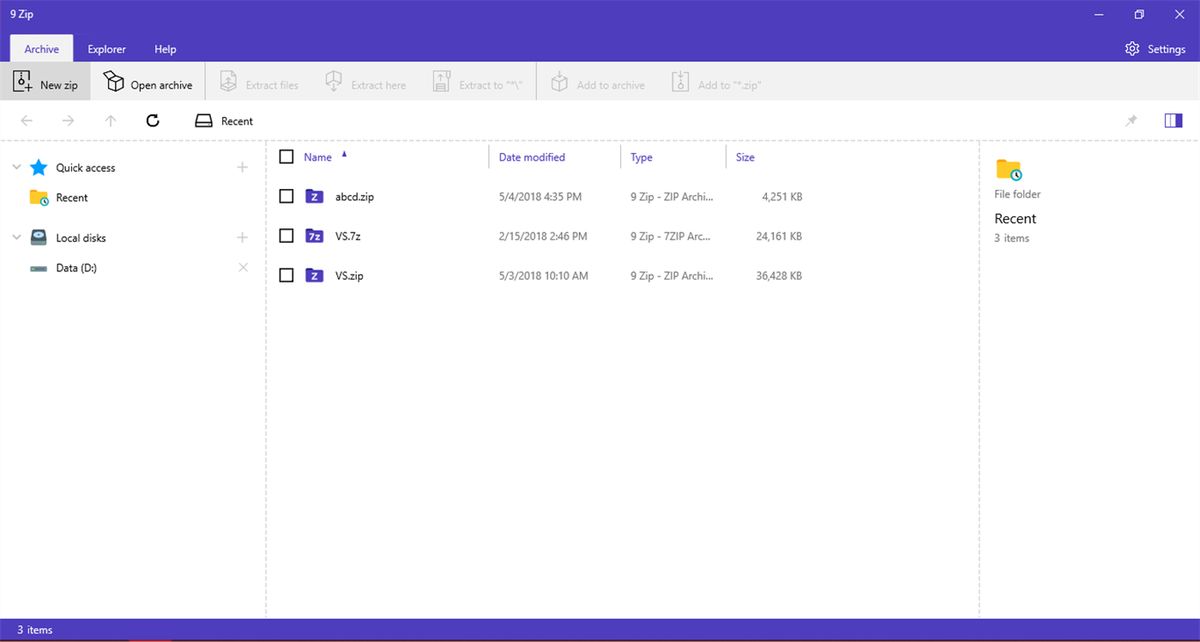
Task: Click the refresh icon in navigation bar
Action: [x=152, y=121]
